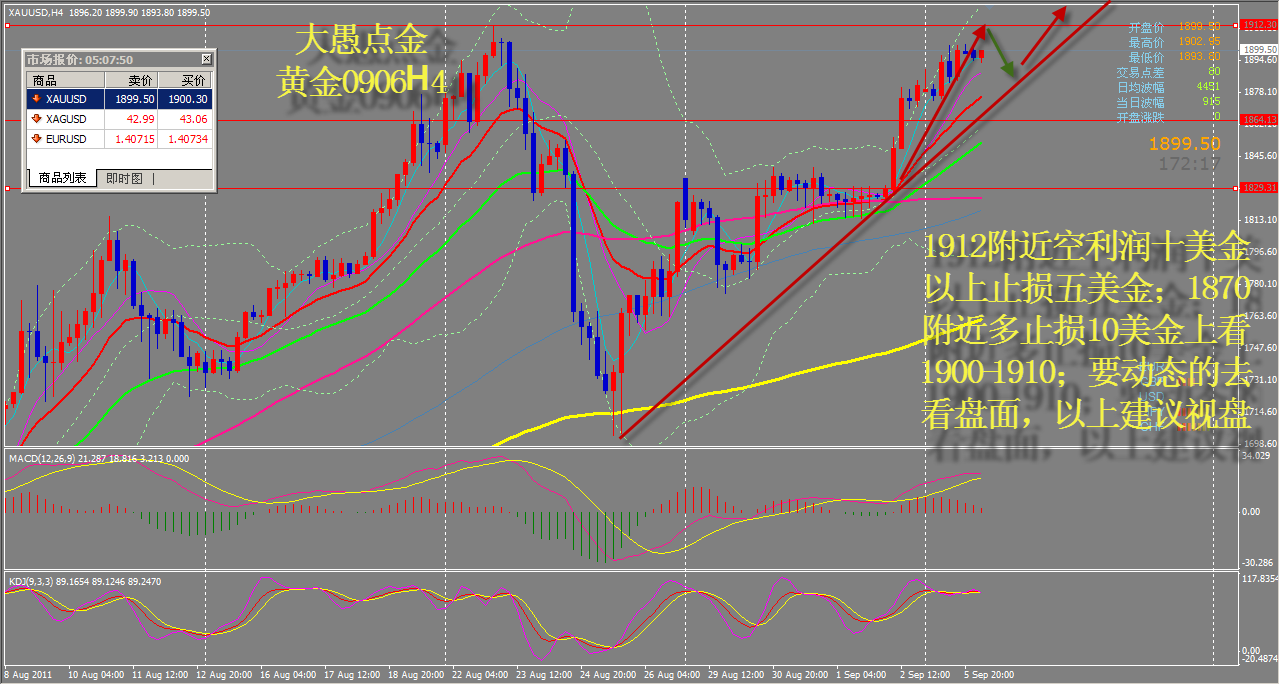Click the down-arrow icon beside XAUUSD
This screenshot has width=1280, height=685.
pyautogui.click(x=37, y=100)
